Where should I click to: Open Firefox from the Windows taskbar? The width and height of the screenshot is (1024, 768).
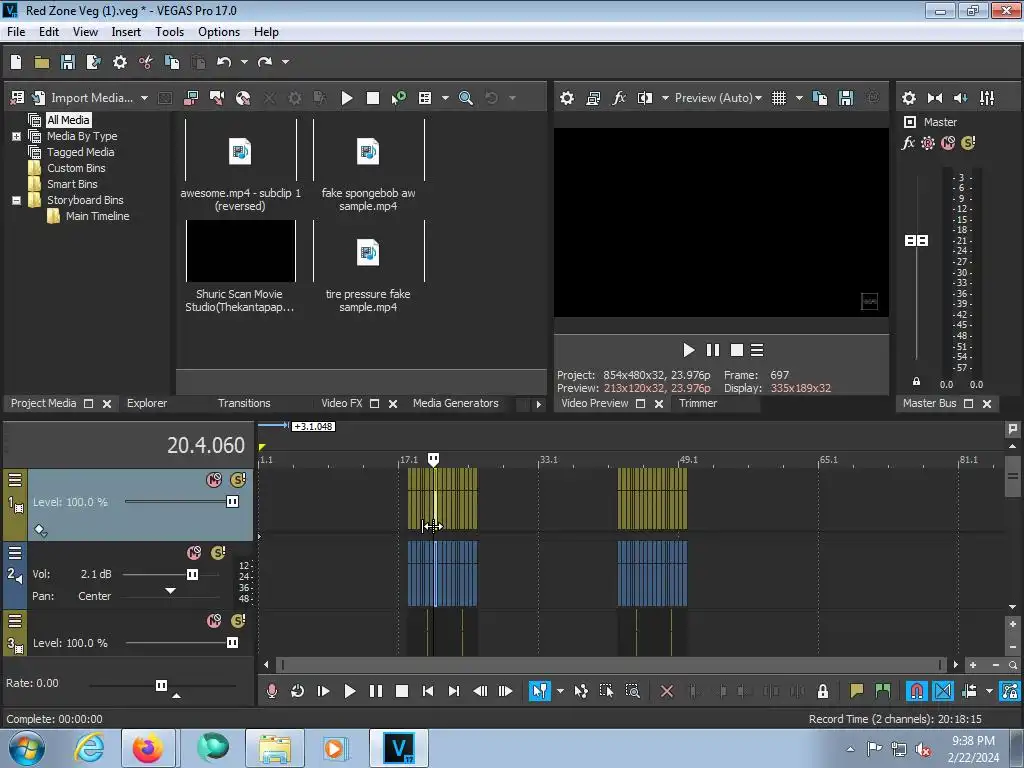click(148, 748)
